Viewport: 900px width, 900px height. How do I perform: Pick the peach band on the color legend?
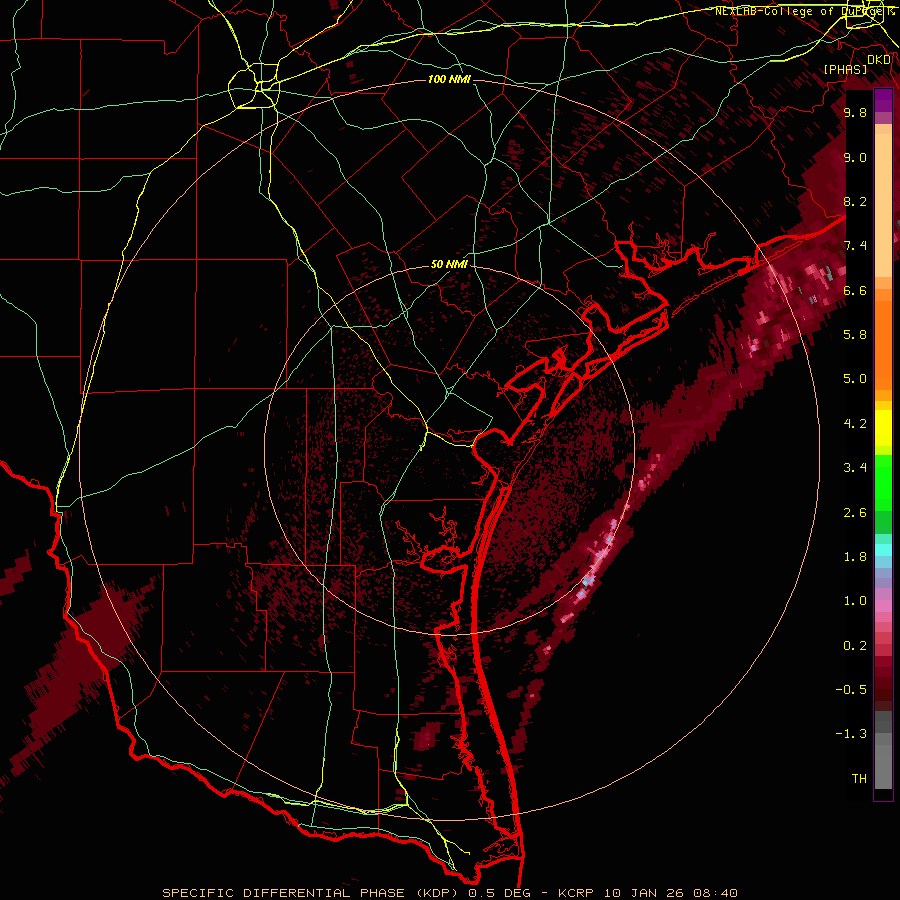click(883, 205)
